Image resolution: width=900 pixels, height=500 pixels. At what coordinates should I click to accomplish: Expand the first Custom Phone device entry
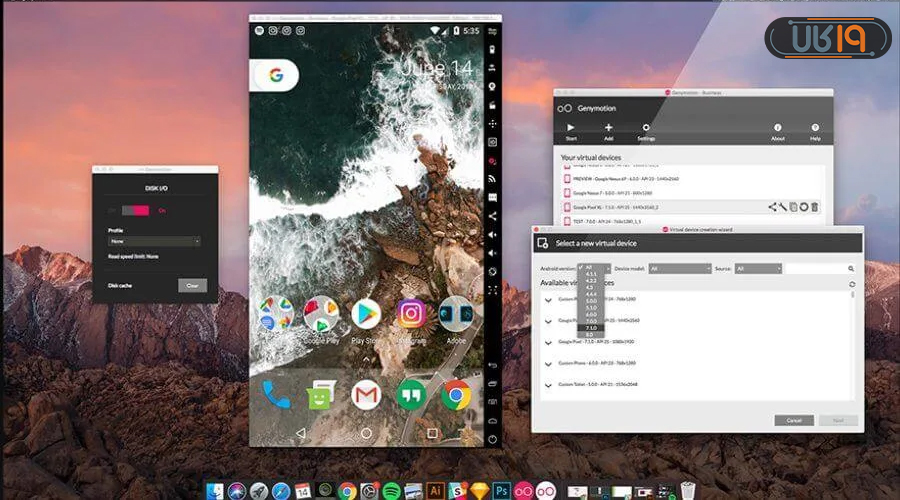[548, 299]
